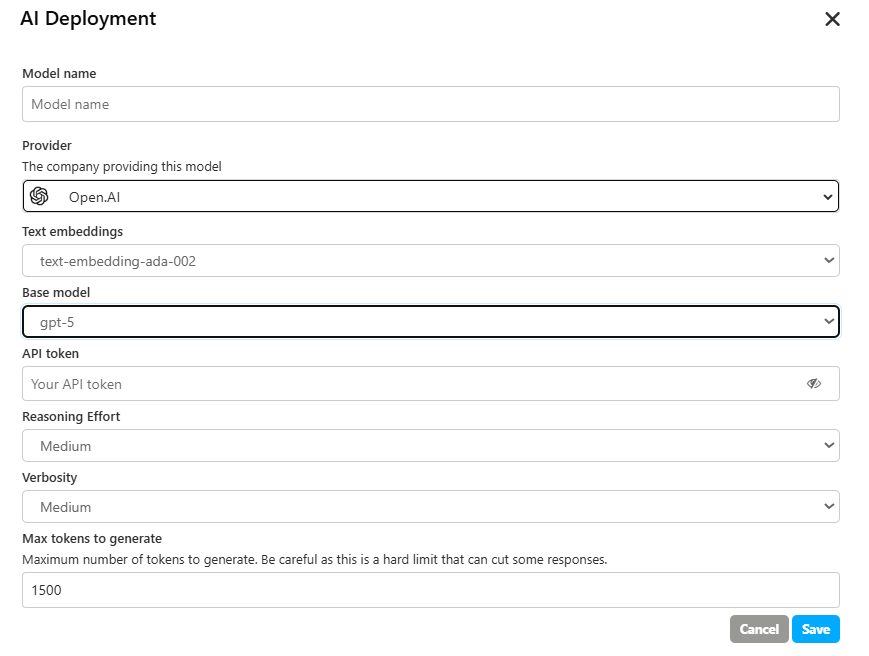Click the Provider label

(x=47, y=146)
